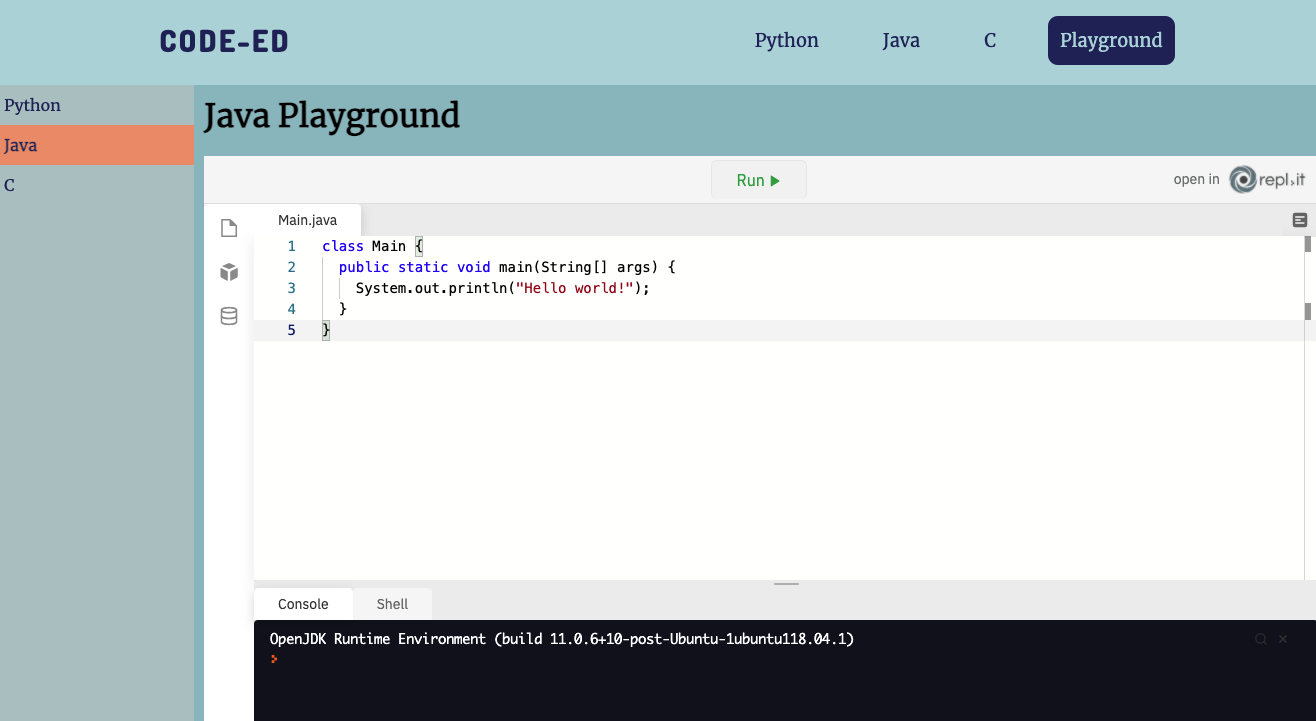The width and height of the screenshot is (1316, 721).
Task: Select the Console tab
Action: click(303, 604)
